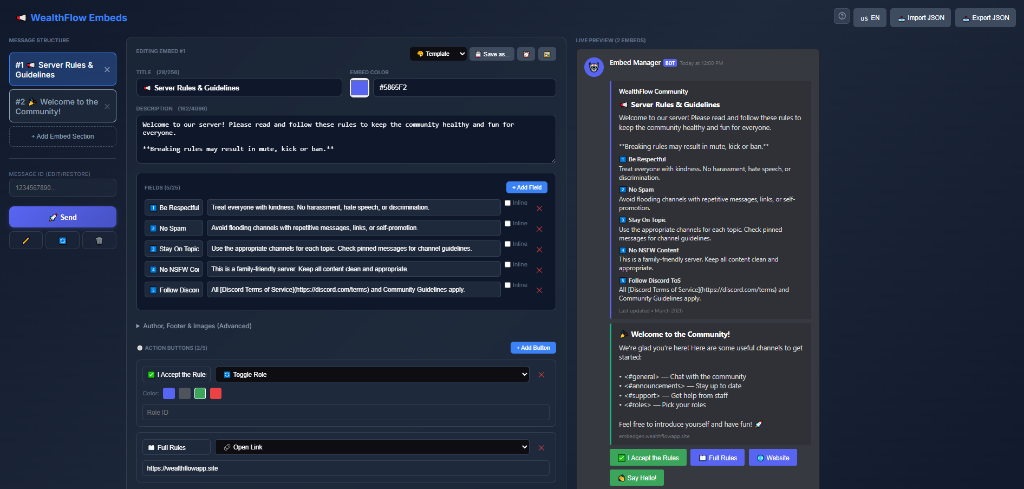Click the preview Full Rules button
Image resolution: width=1024 pixels, height=489 pixels.
click(x=718, y=458)
